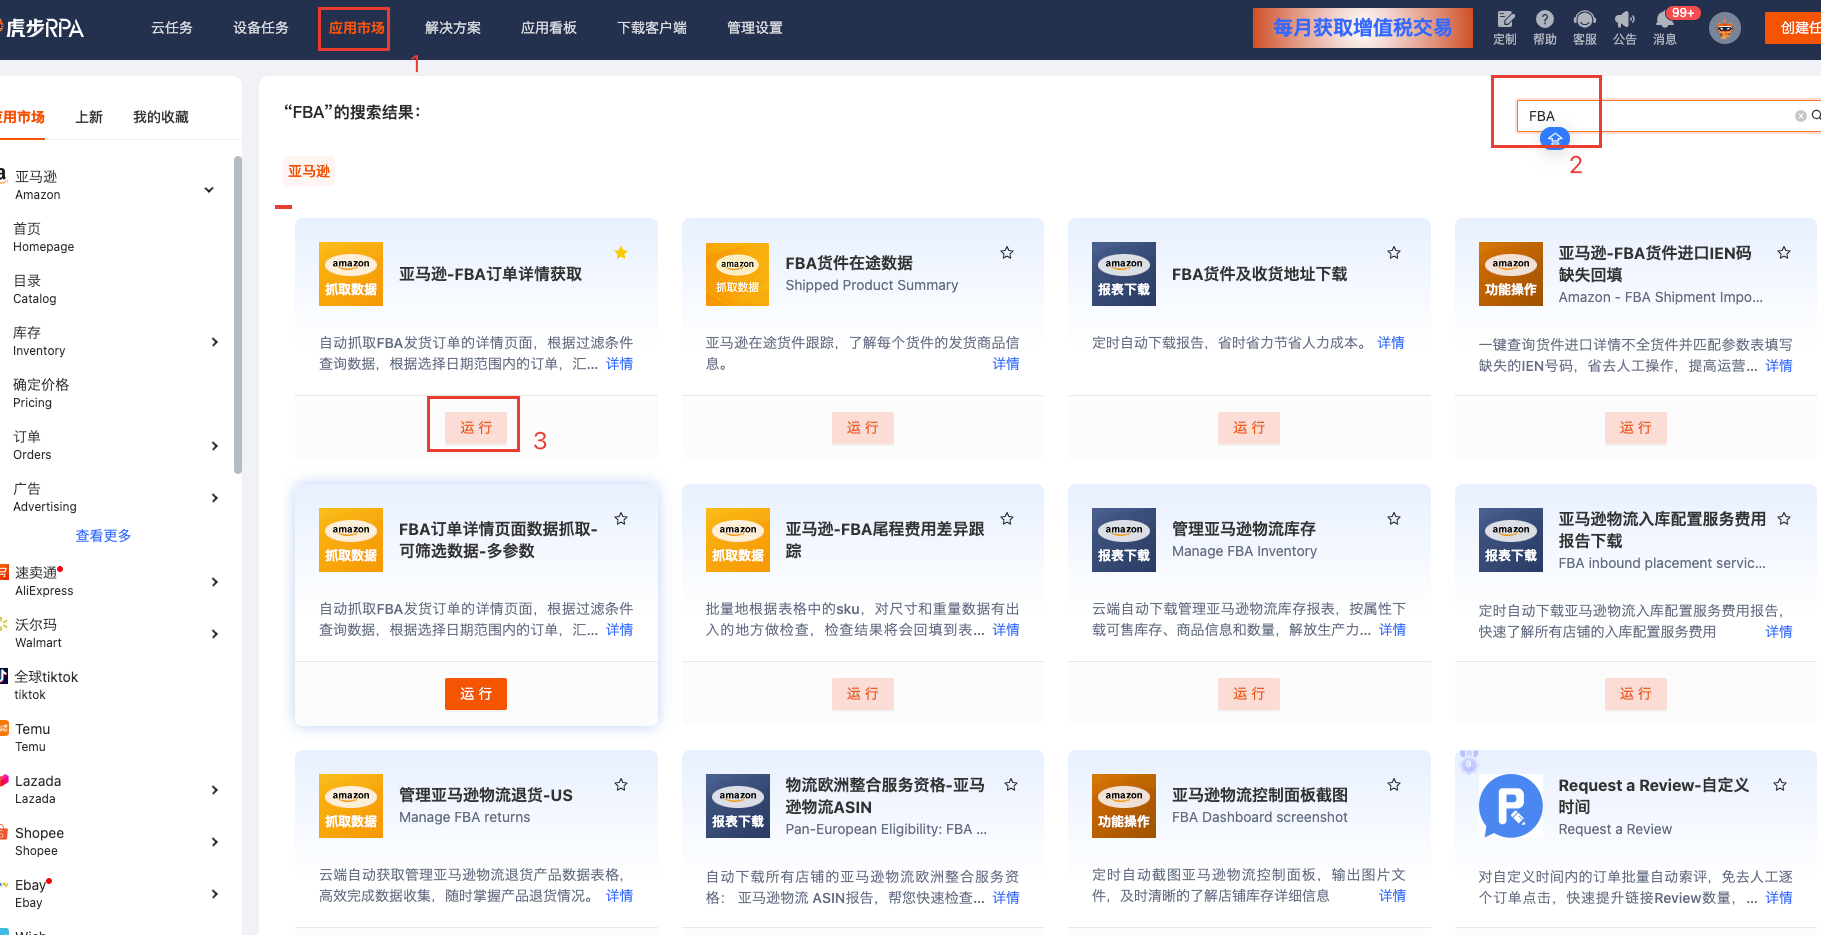Run the 管理亚马逊物流库存 app
This screenshot has width=1821, height=935.
click(1249, 694)
